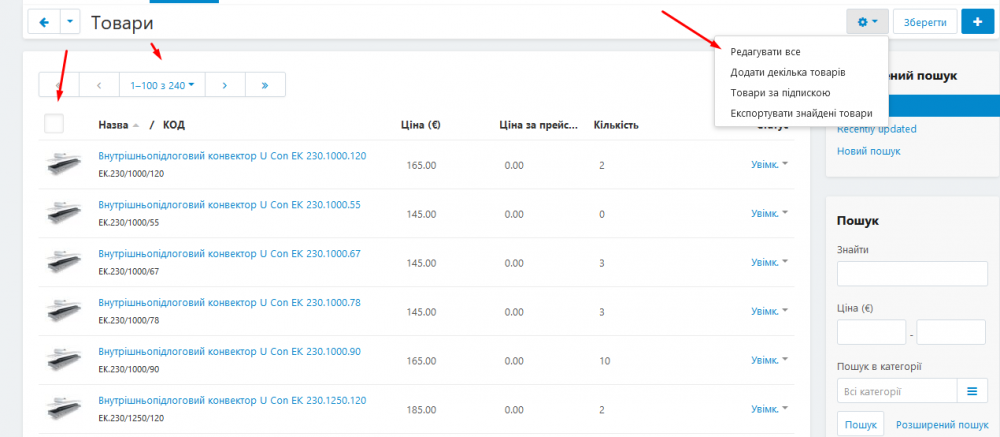The image size is (1000, 437).
Task: Open category list icon button
Action: tap(971, 390)
